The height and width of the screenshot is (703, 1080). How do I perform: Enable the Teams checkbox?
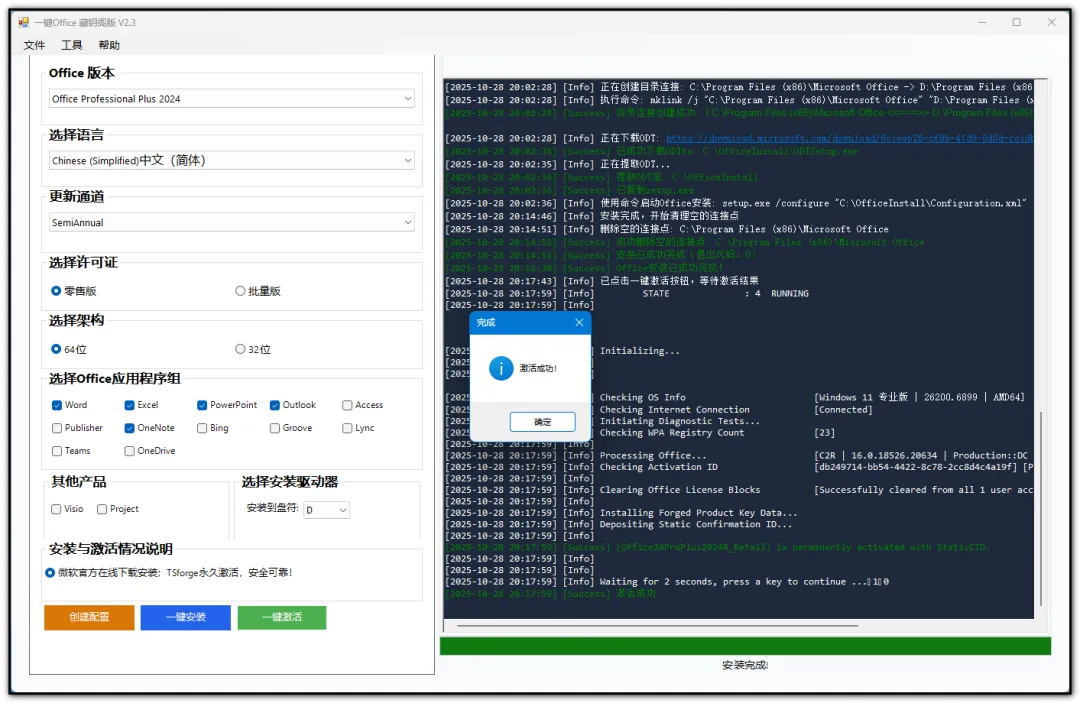(x=57, y=451)
